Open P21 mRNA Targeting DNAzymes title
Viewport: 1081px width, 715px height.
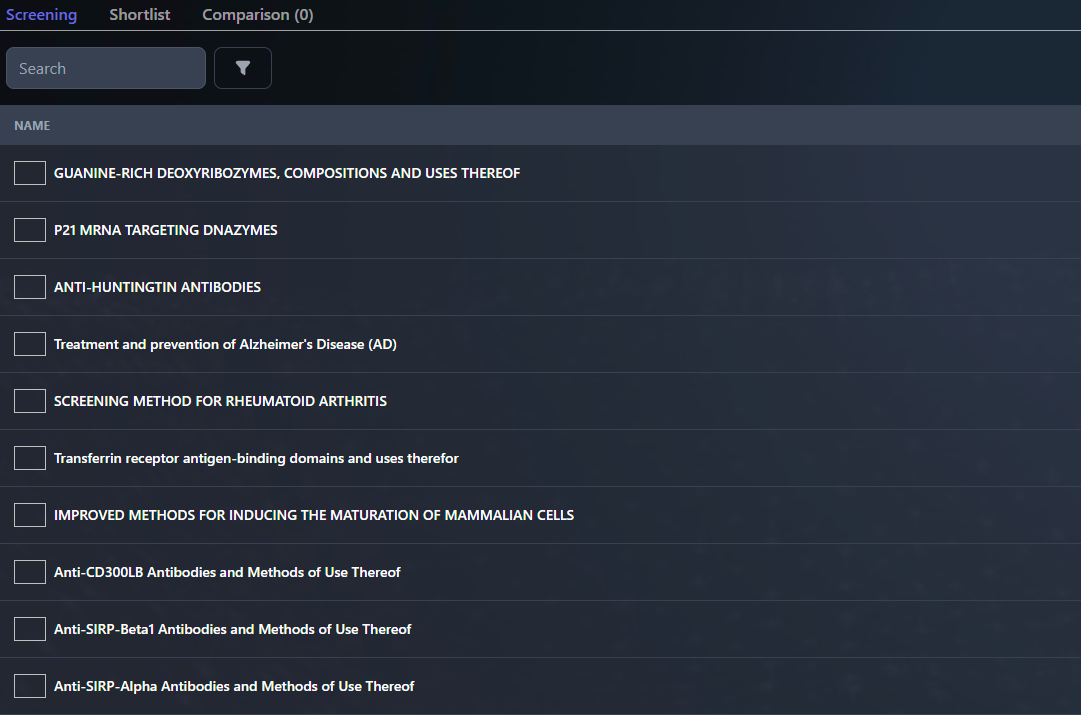166,230
